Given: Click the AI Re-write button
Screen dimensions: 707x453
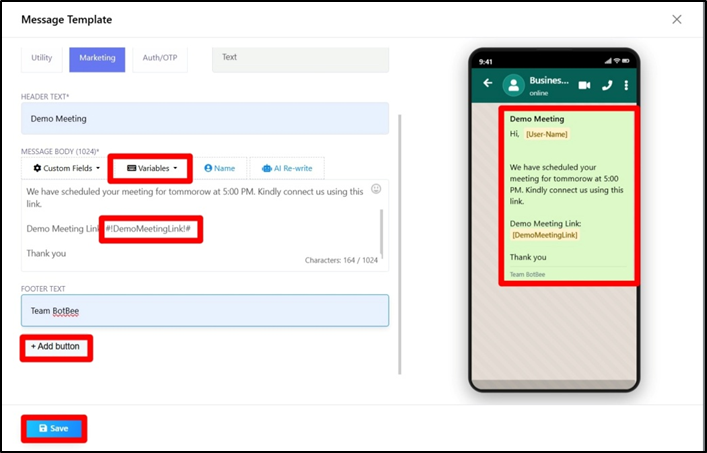Looking at the screenshot, I should [x=287, y=168].
